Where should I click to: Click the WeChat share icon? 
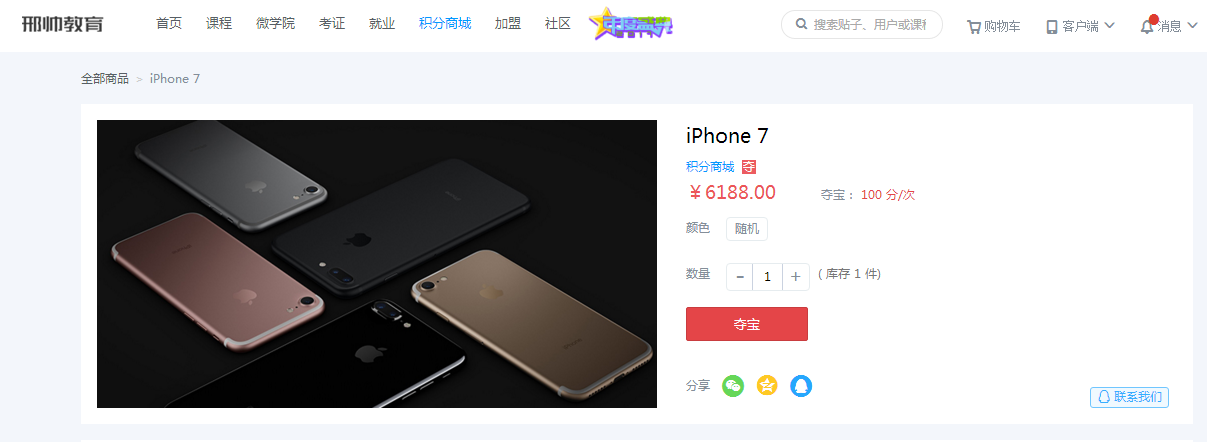click(734, 385)
